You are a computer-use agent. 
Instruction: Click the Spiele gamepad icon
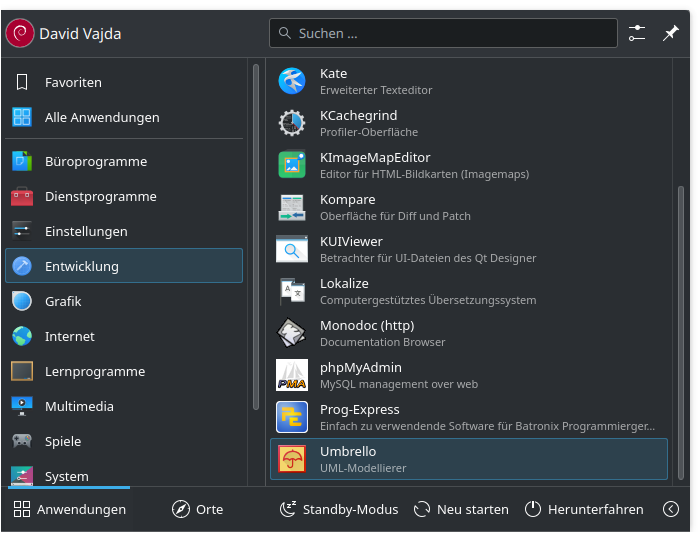22,441
